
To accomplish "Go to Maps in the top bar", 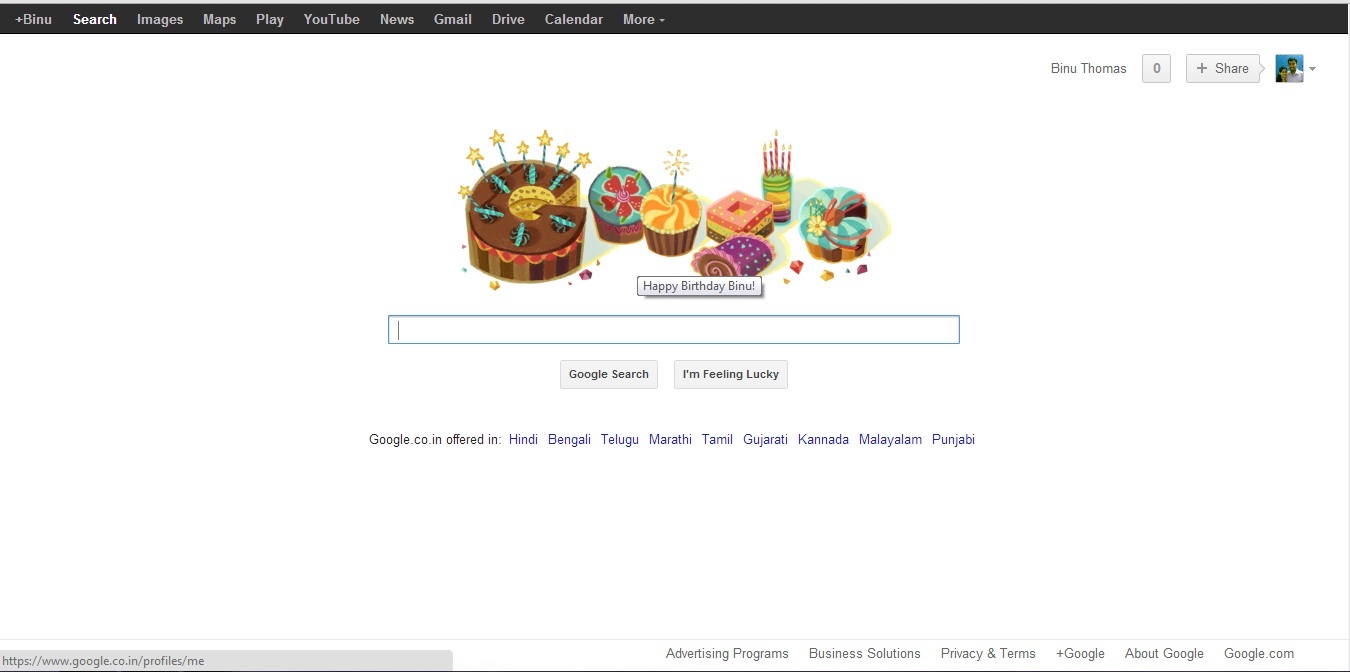I will click(x=220, y=19).
